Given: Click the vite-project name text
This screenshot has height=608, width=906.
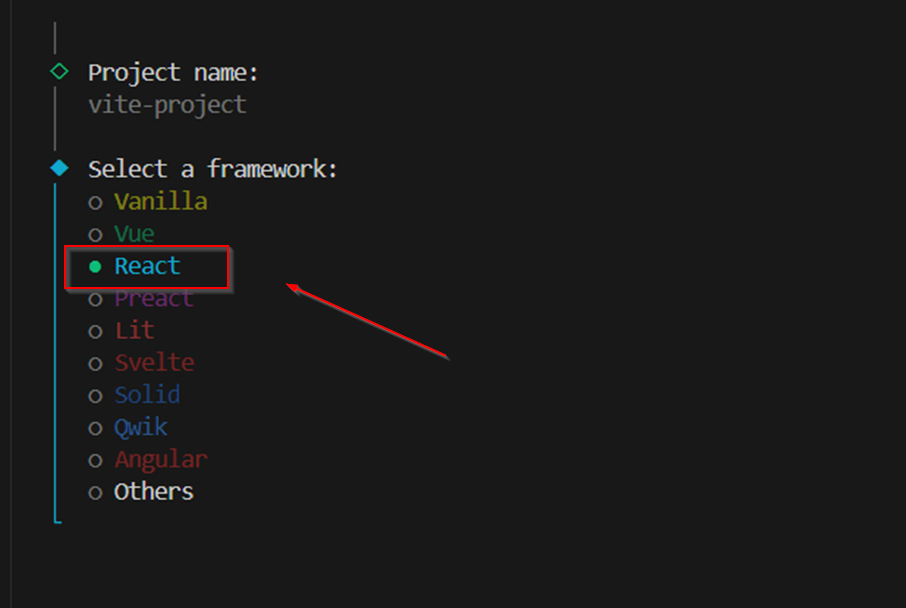Looking at the screenshot, I should [168, 105].
